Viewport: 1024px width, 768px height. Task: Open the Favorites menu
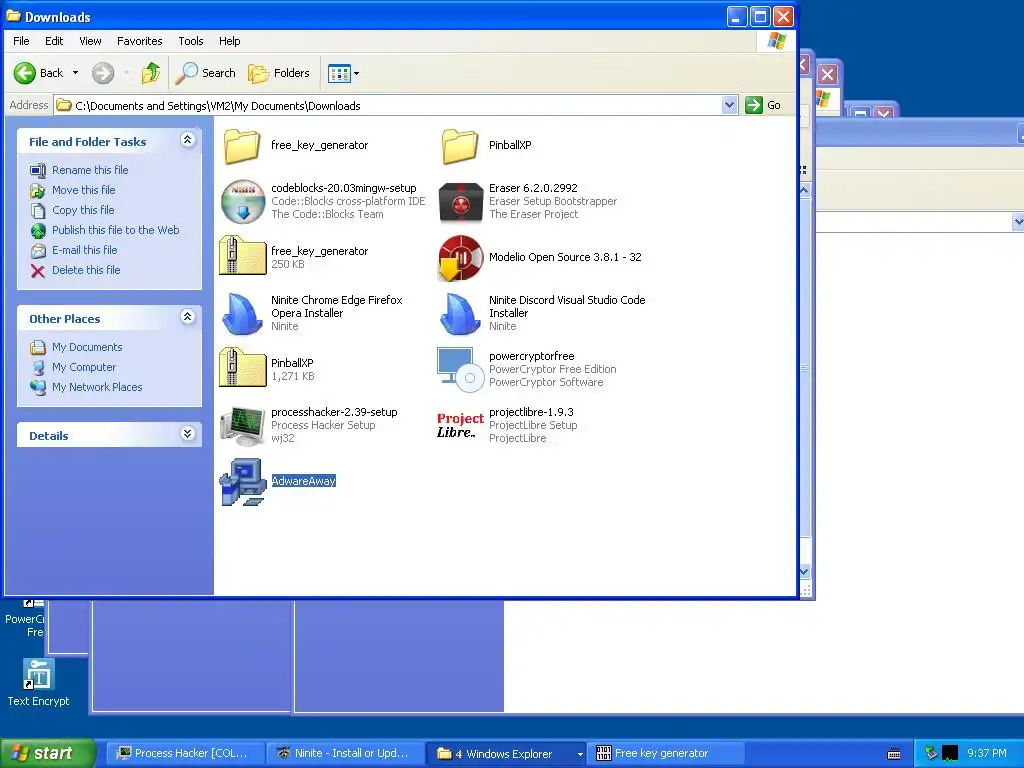(140, 41)
